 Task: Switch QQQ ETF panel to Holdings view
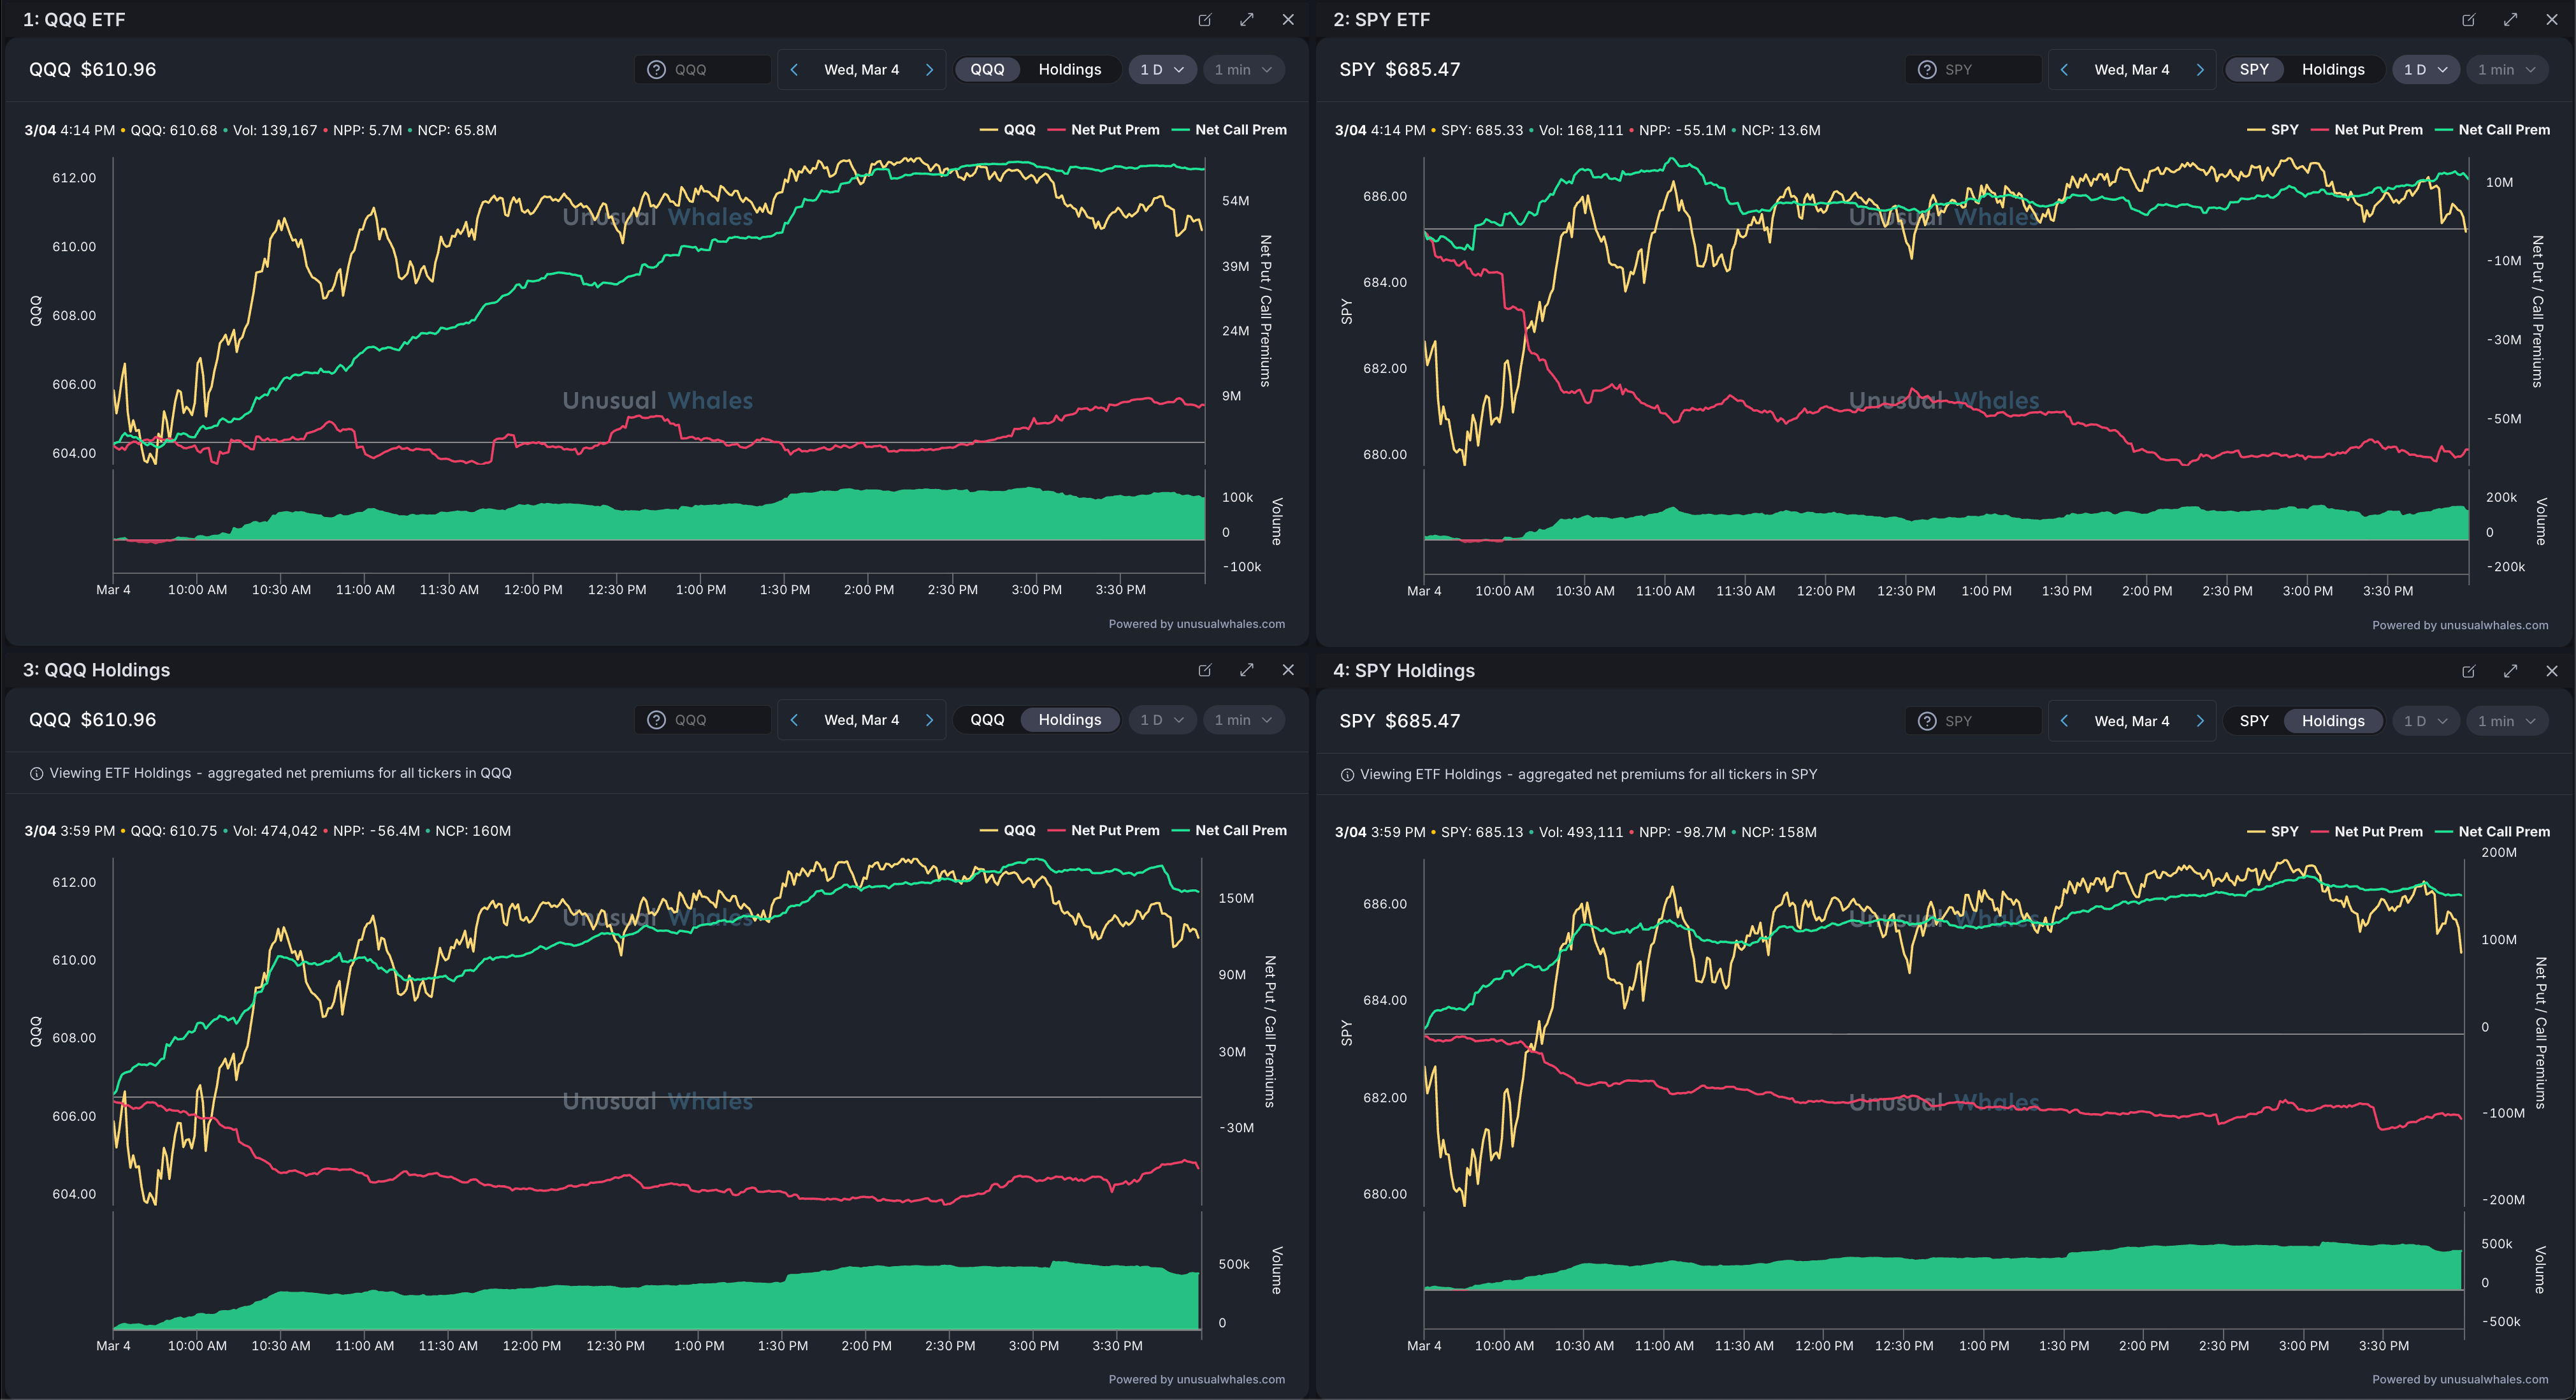[x=1069, y=70]
